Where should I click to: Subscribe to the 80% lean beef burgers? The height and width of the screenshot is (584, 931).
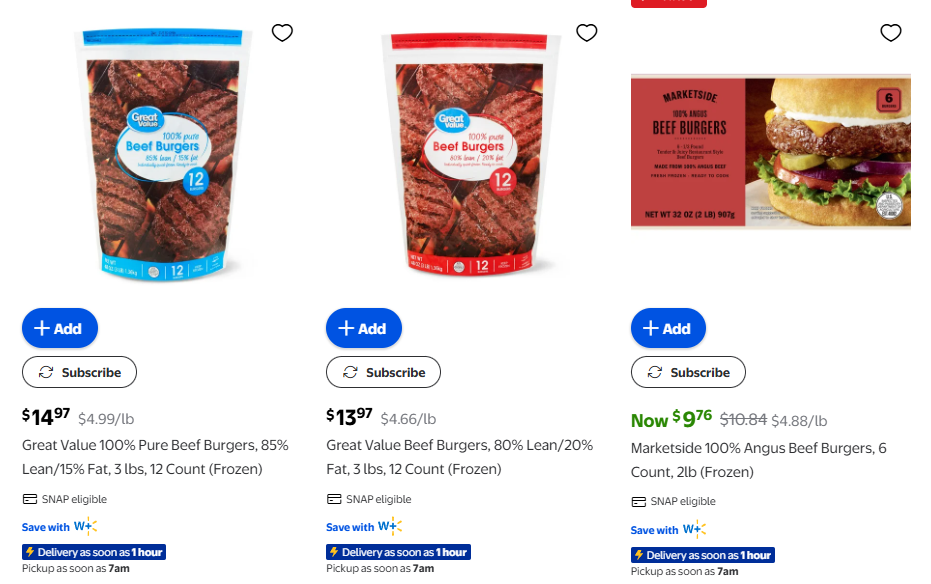click(x=384, y=372)
